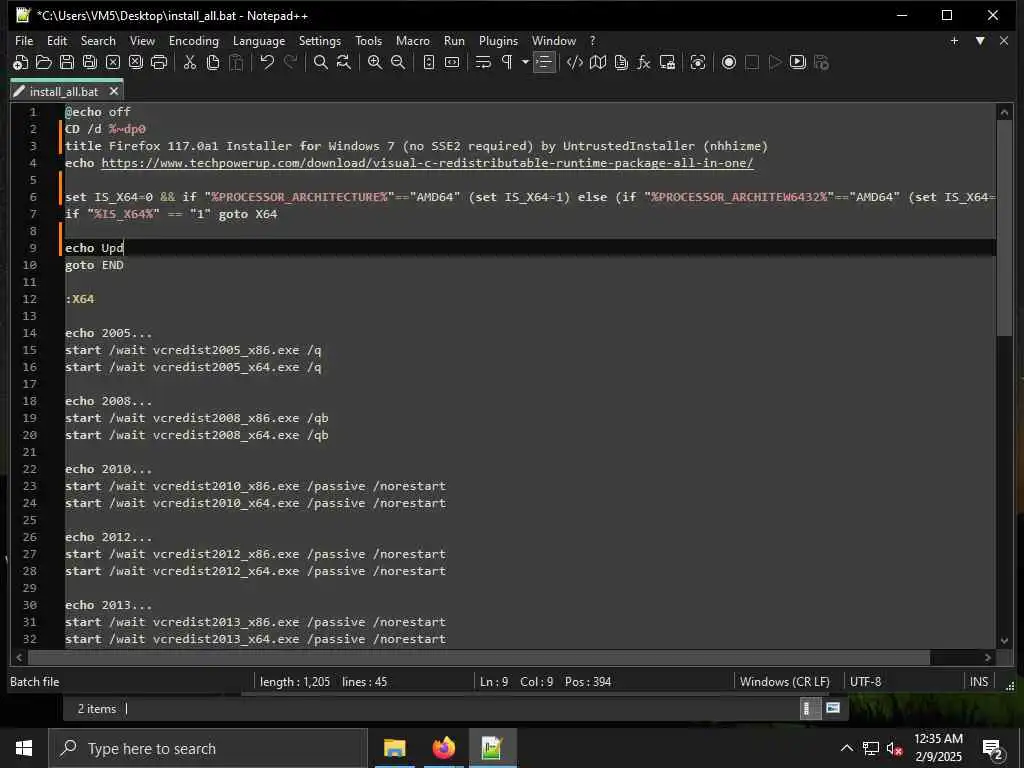Click the horizontal scrollbar right arrow
Screen dimensions: 1024x768
tap(988, 658)
